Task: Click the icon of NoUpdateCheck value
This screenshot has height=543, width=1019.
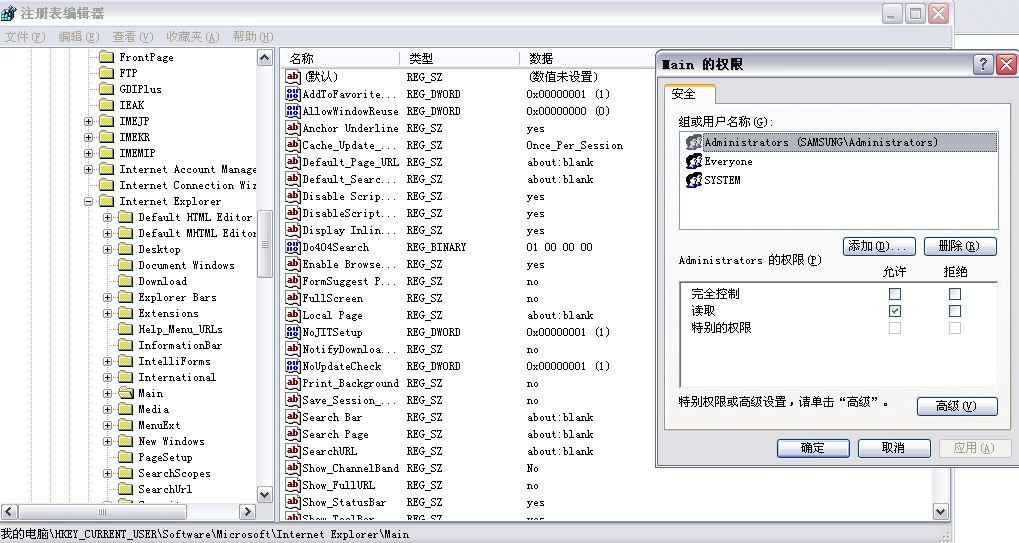Action: (293, 366)
